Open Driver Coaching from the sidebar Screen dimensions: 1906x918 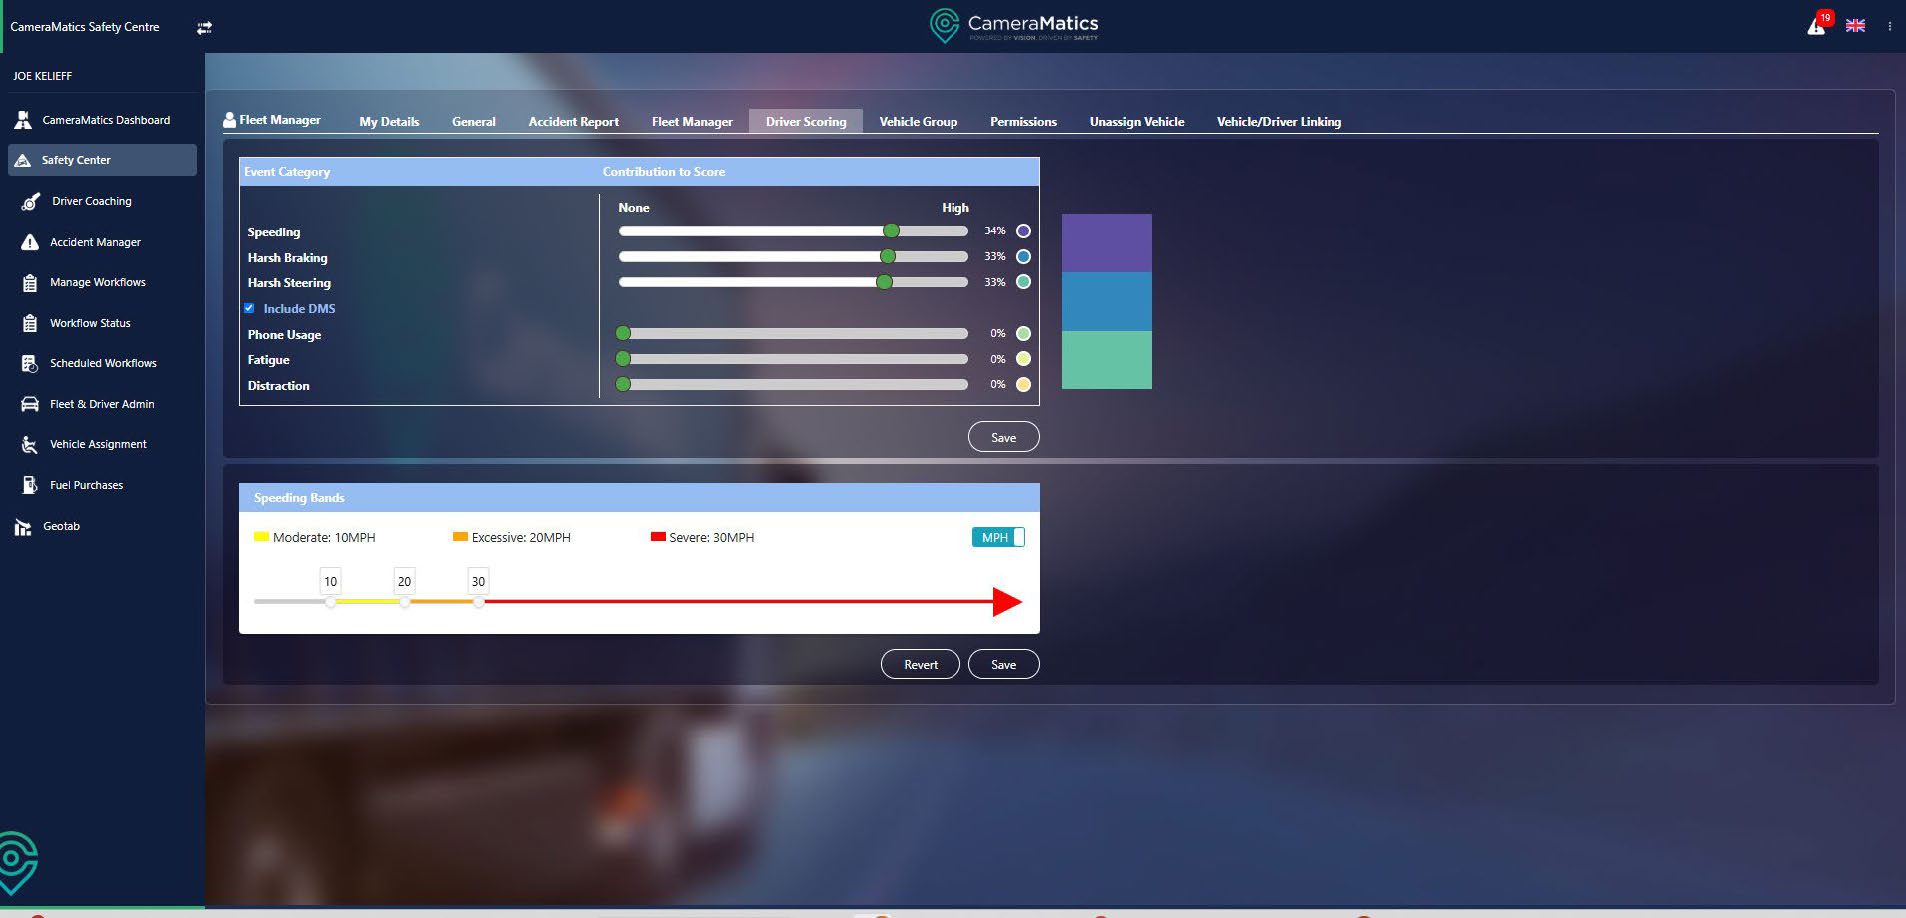click(91, 201)
